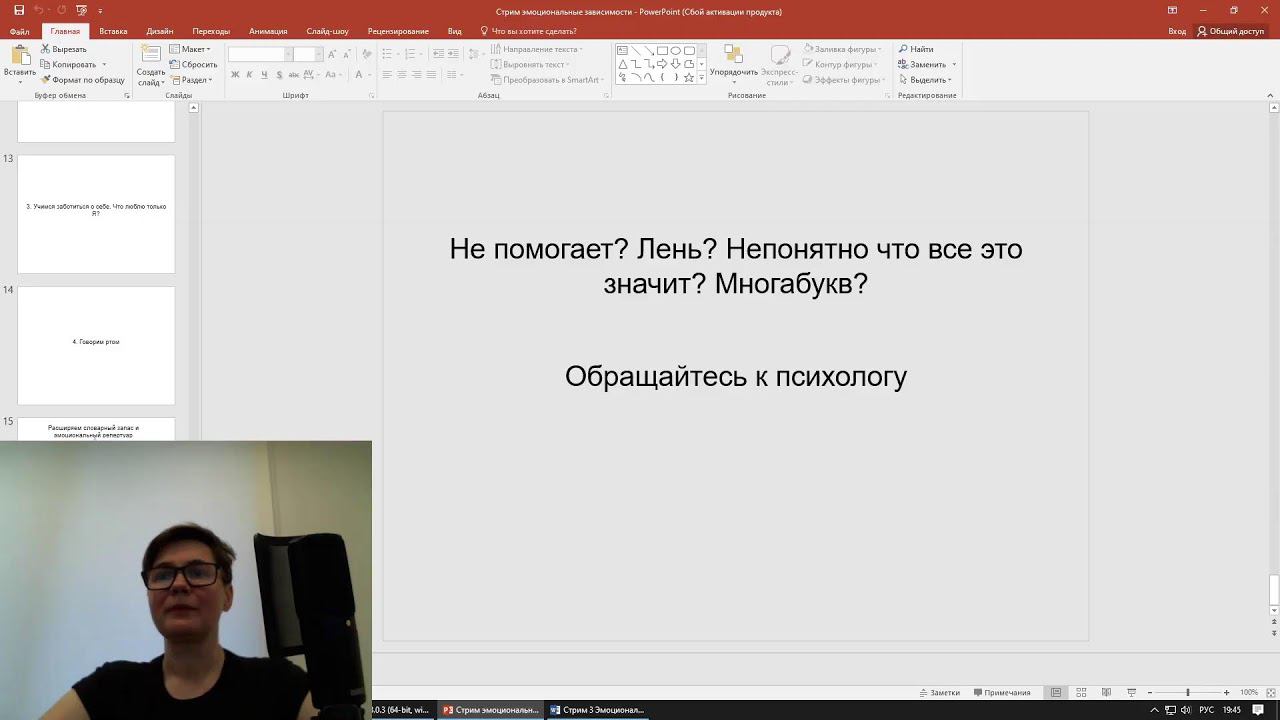The width and height of the screenshot is (1280, 720).
Task: Insert a text box from shapes gallery
Action: click(622, 50)
